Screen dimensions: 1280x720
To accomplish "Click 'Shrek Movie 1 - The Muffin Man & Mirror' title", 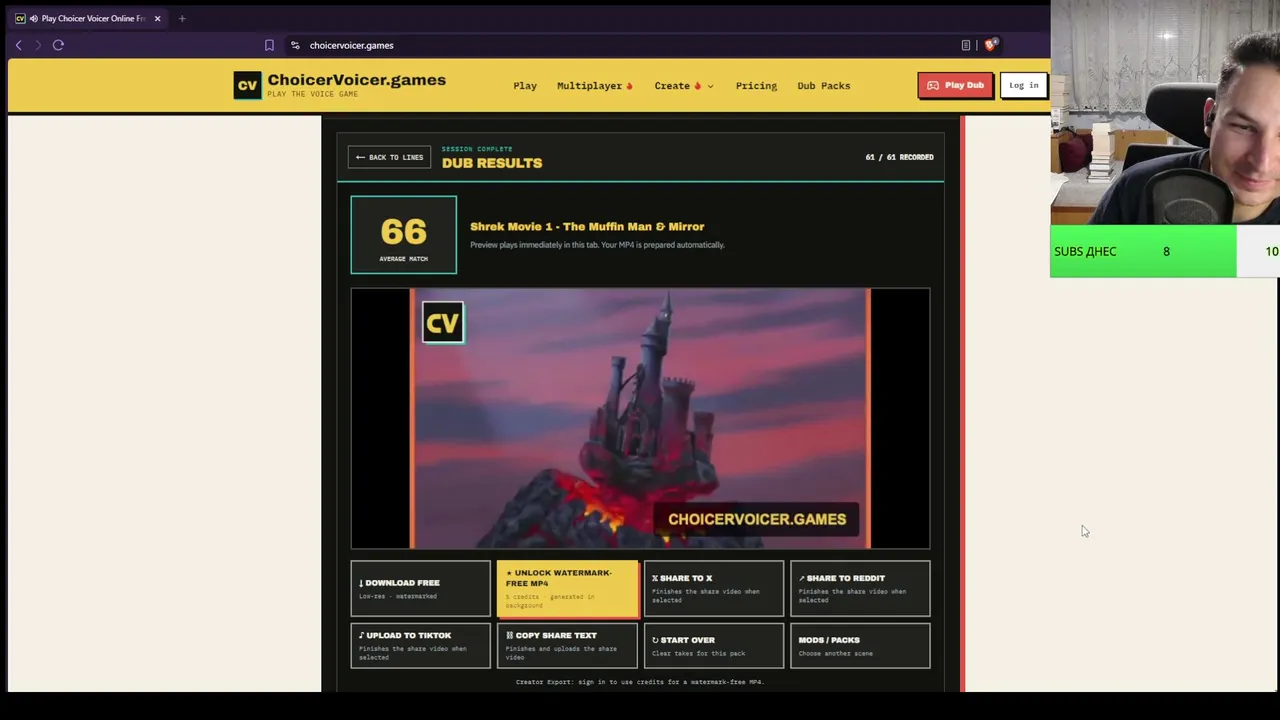I will click(587, 226).
